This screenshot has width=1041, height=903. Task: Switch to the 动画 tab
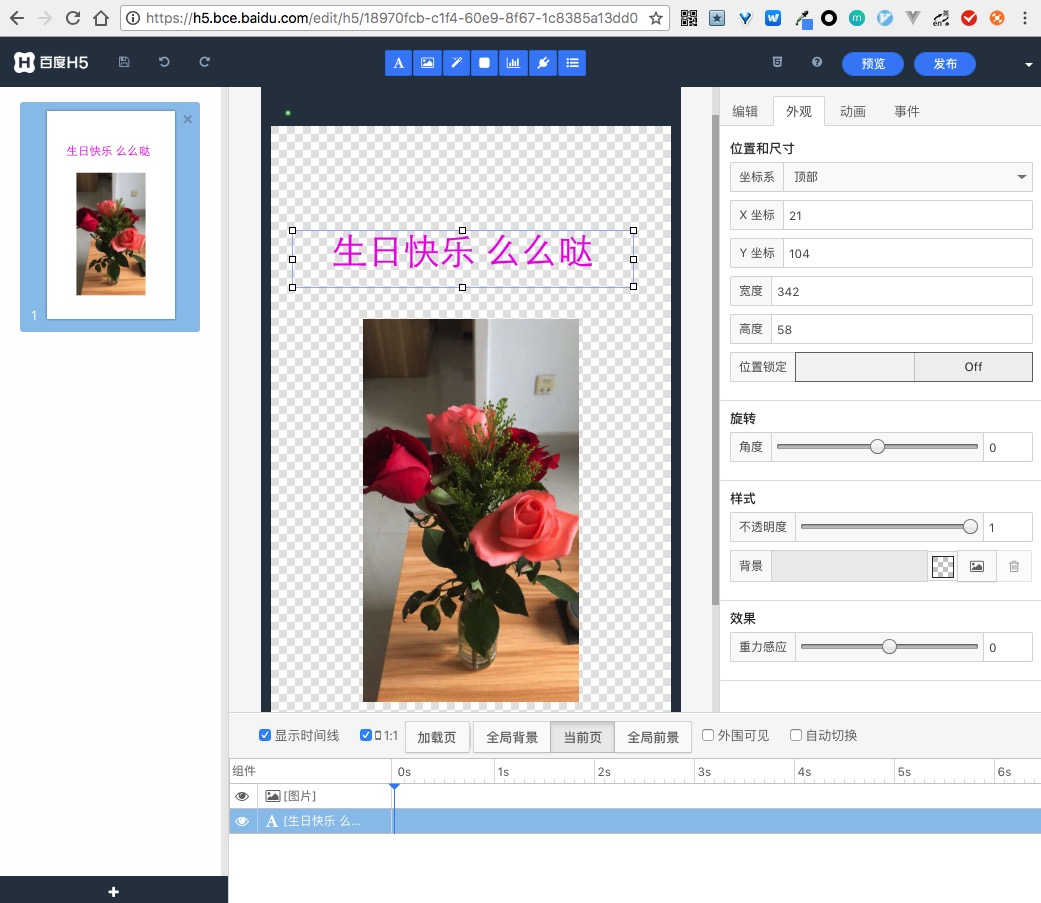tap(852, 111)
